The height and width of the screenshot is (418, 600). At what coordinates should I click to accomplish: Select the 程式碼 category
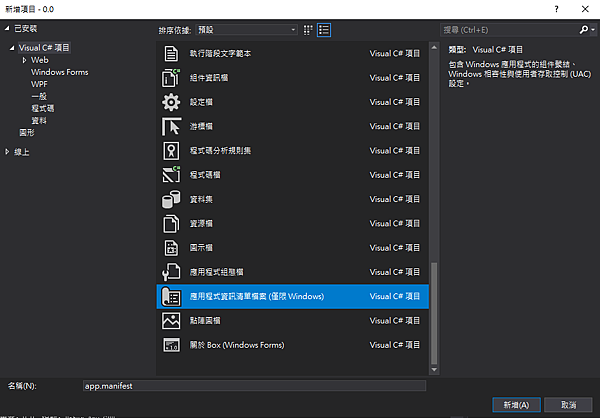click(x=42, y=108)
